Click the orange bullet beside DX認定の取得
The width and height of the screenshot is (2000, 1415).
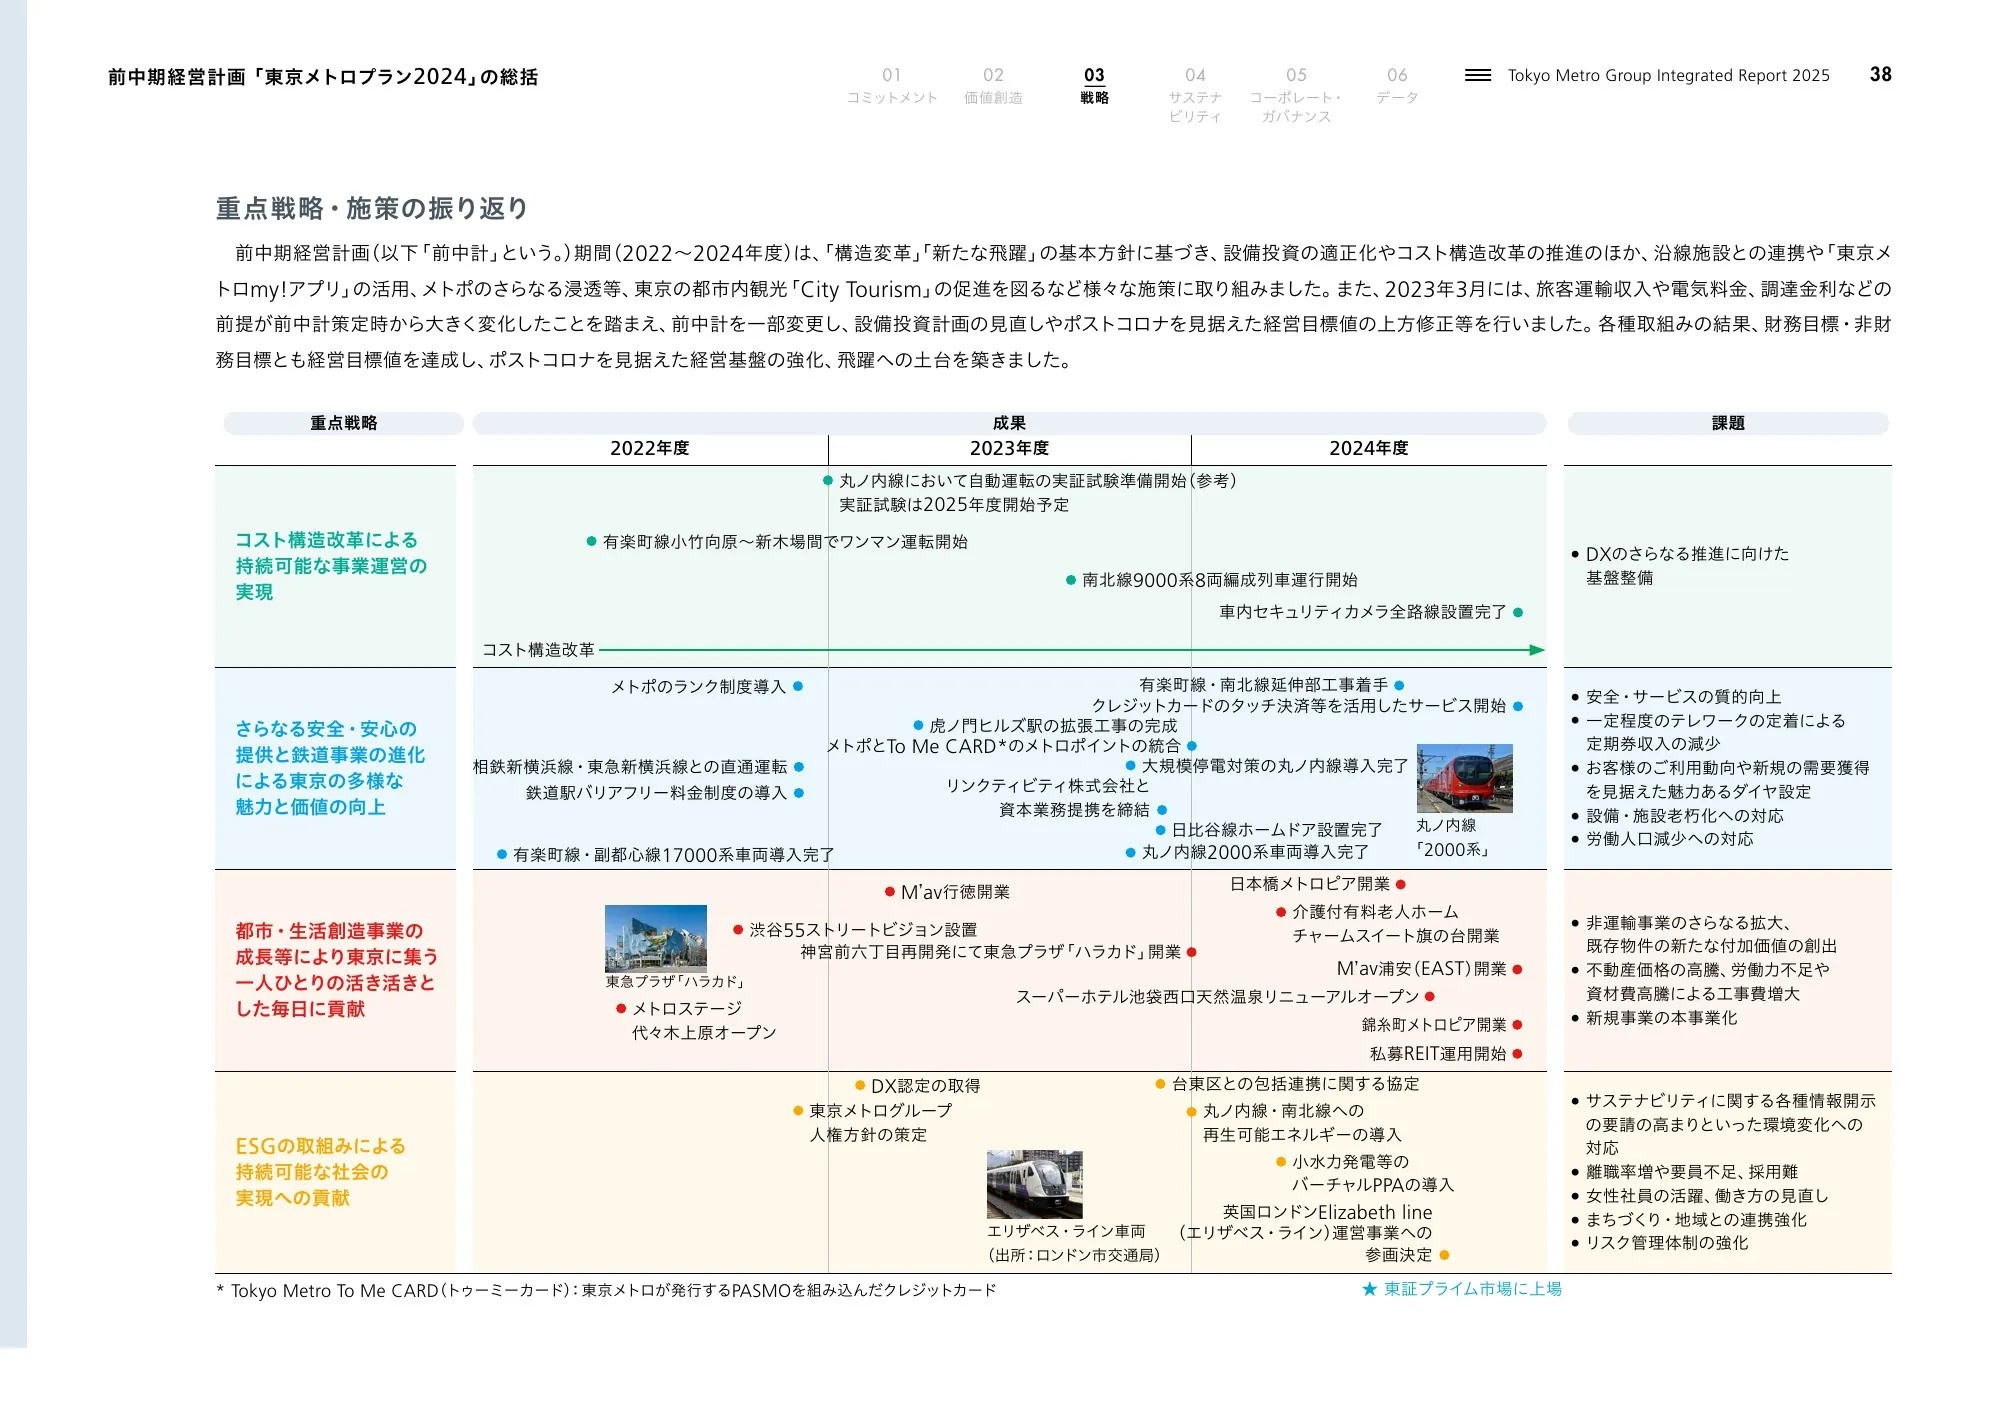pyautogui.click(x=860, y=1085)
